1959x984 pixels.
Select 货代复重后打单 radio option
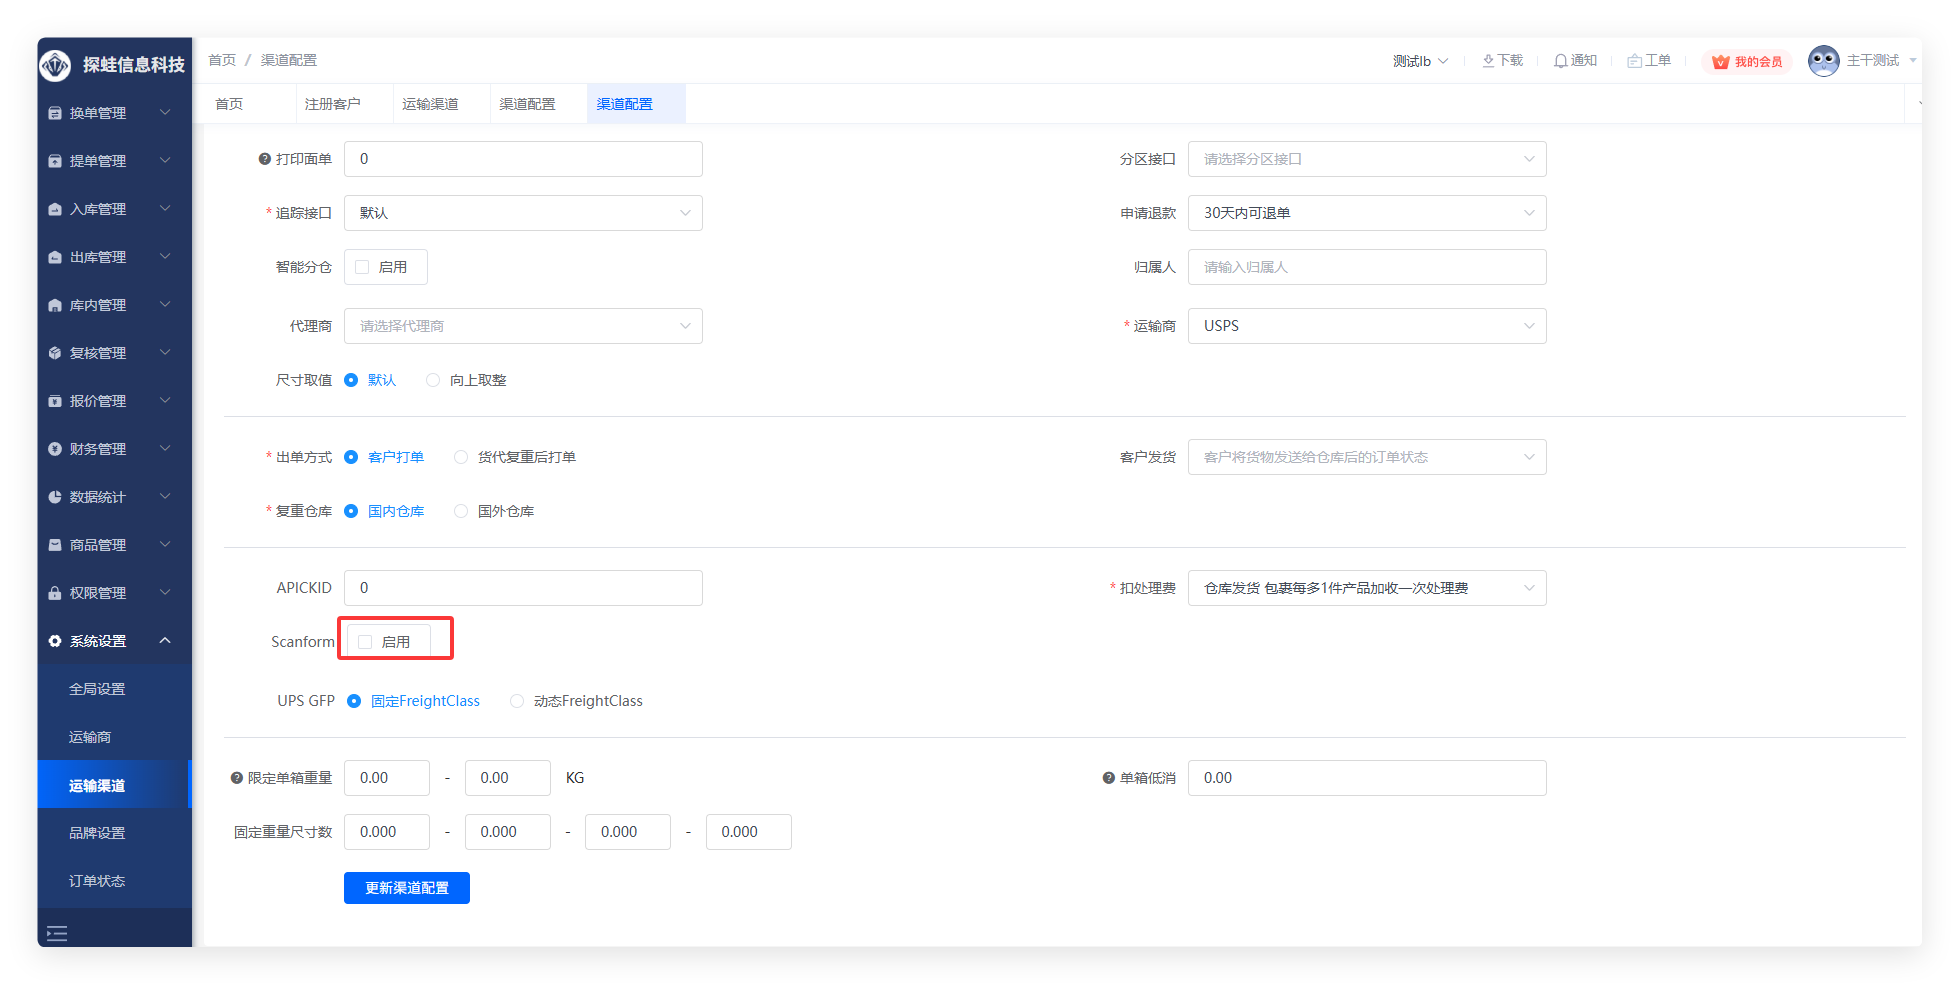click(461, 457)
